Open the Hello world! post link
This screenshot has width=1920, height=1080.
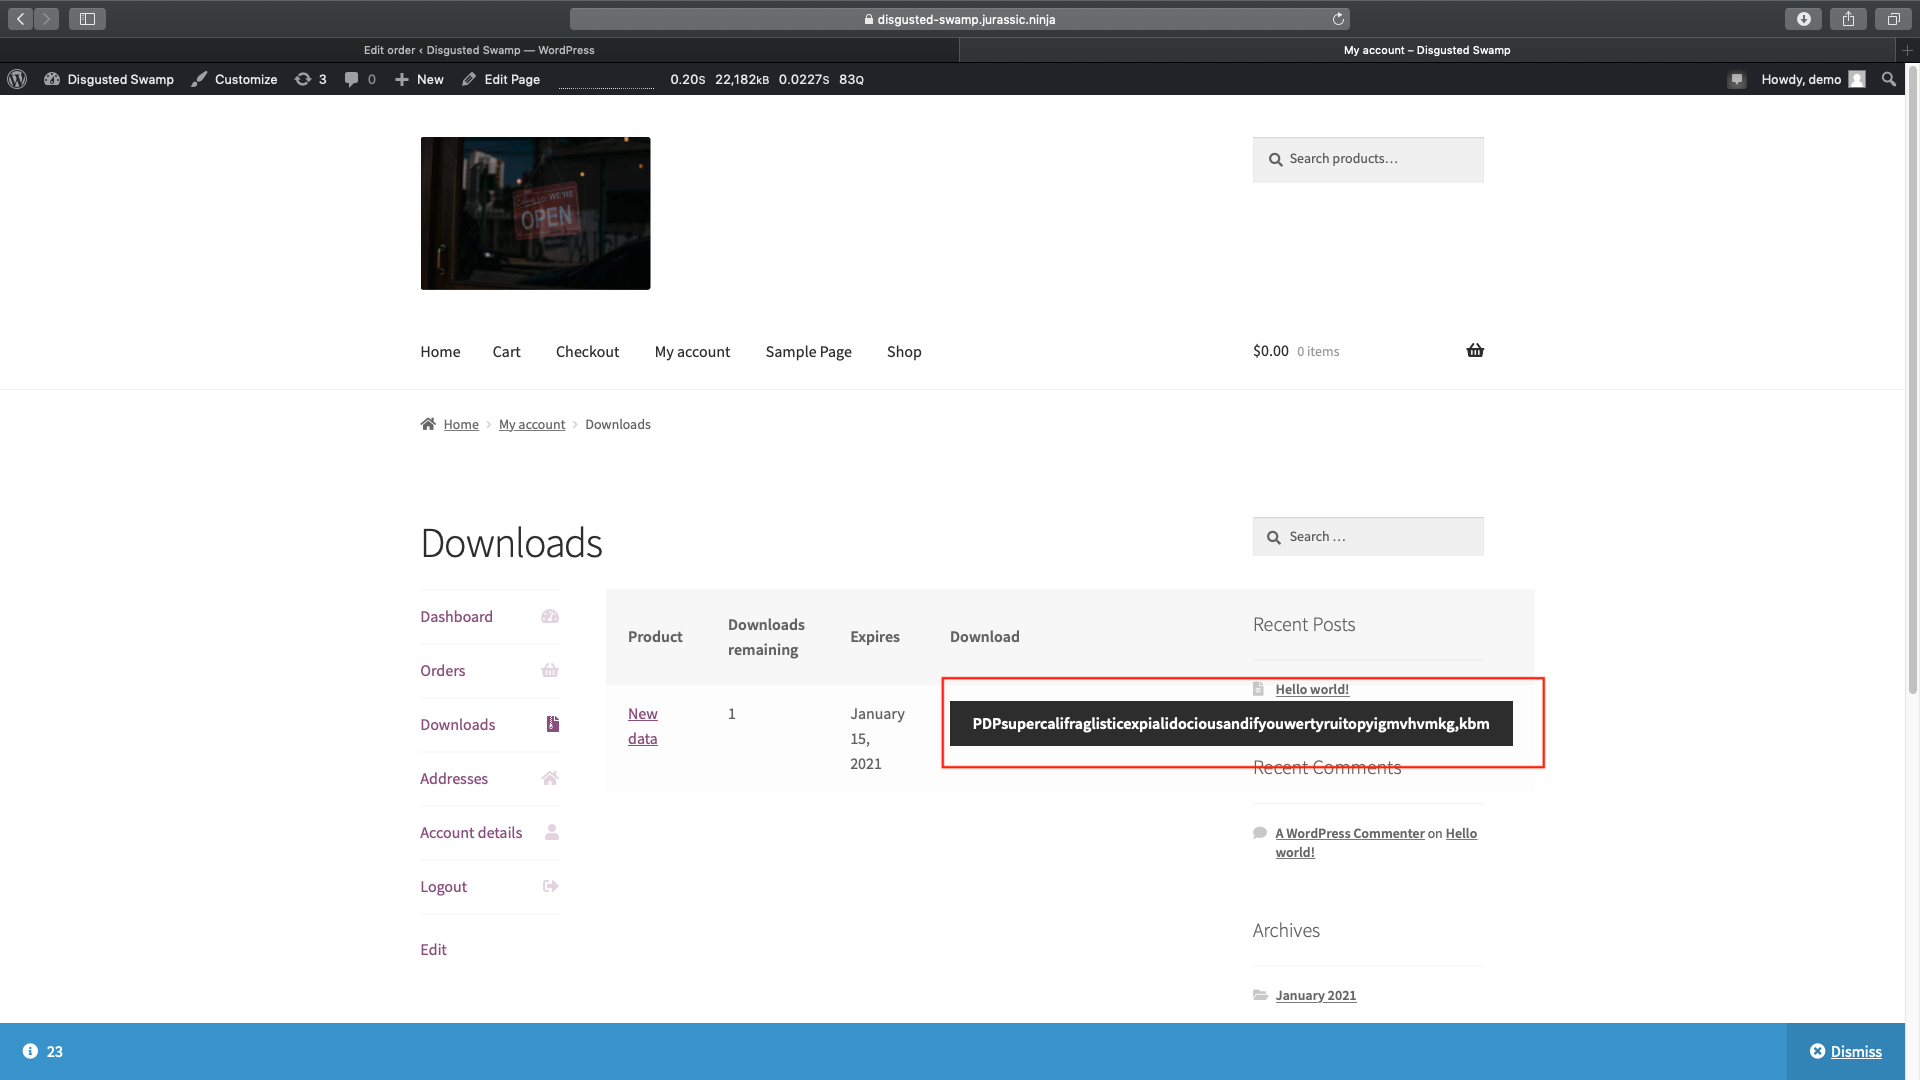(1311, 689)
